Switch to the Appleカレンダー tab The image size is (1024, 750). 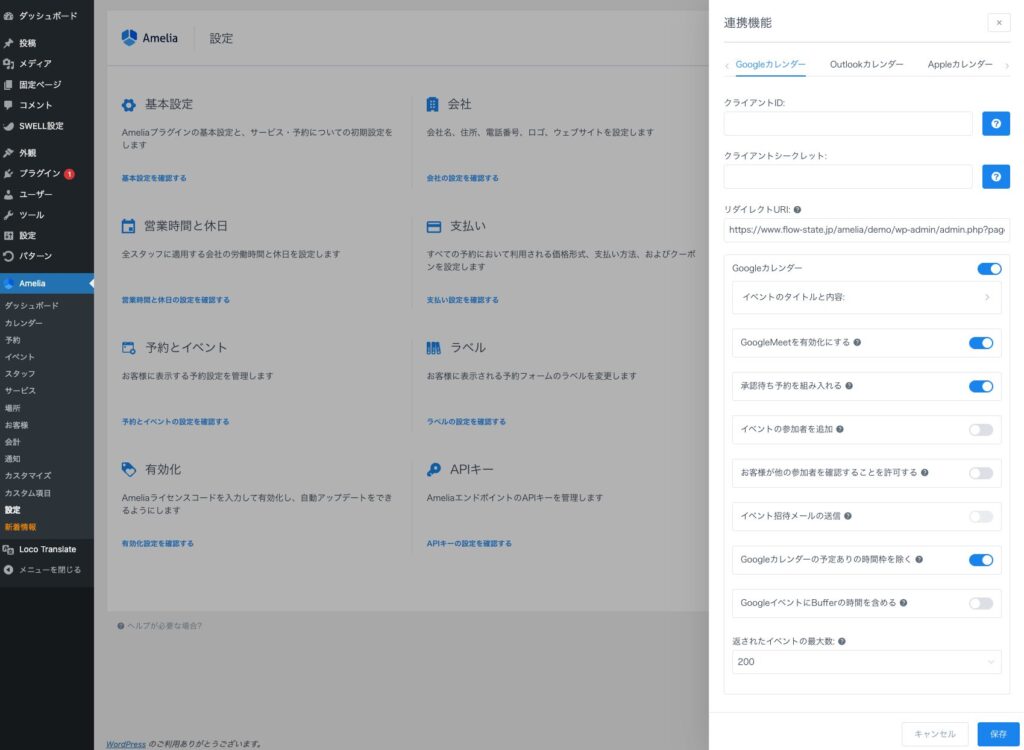pyautogui.click(x=959, y=64)
